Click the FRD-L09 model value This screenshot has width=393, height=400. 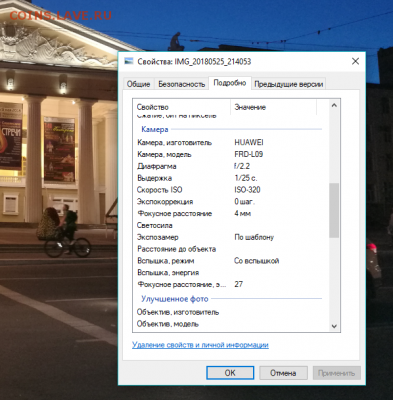(248, 154)
